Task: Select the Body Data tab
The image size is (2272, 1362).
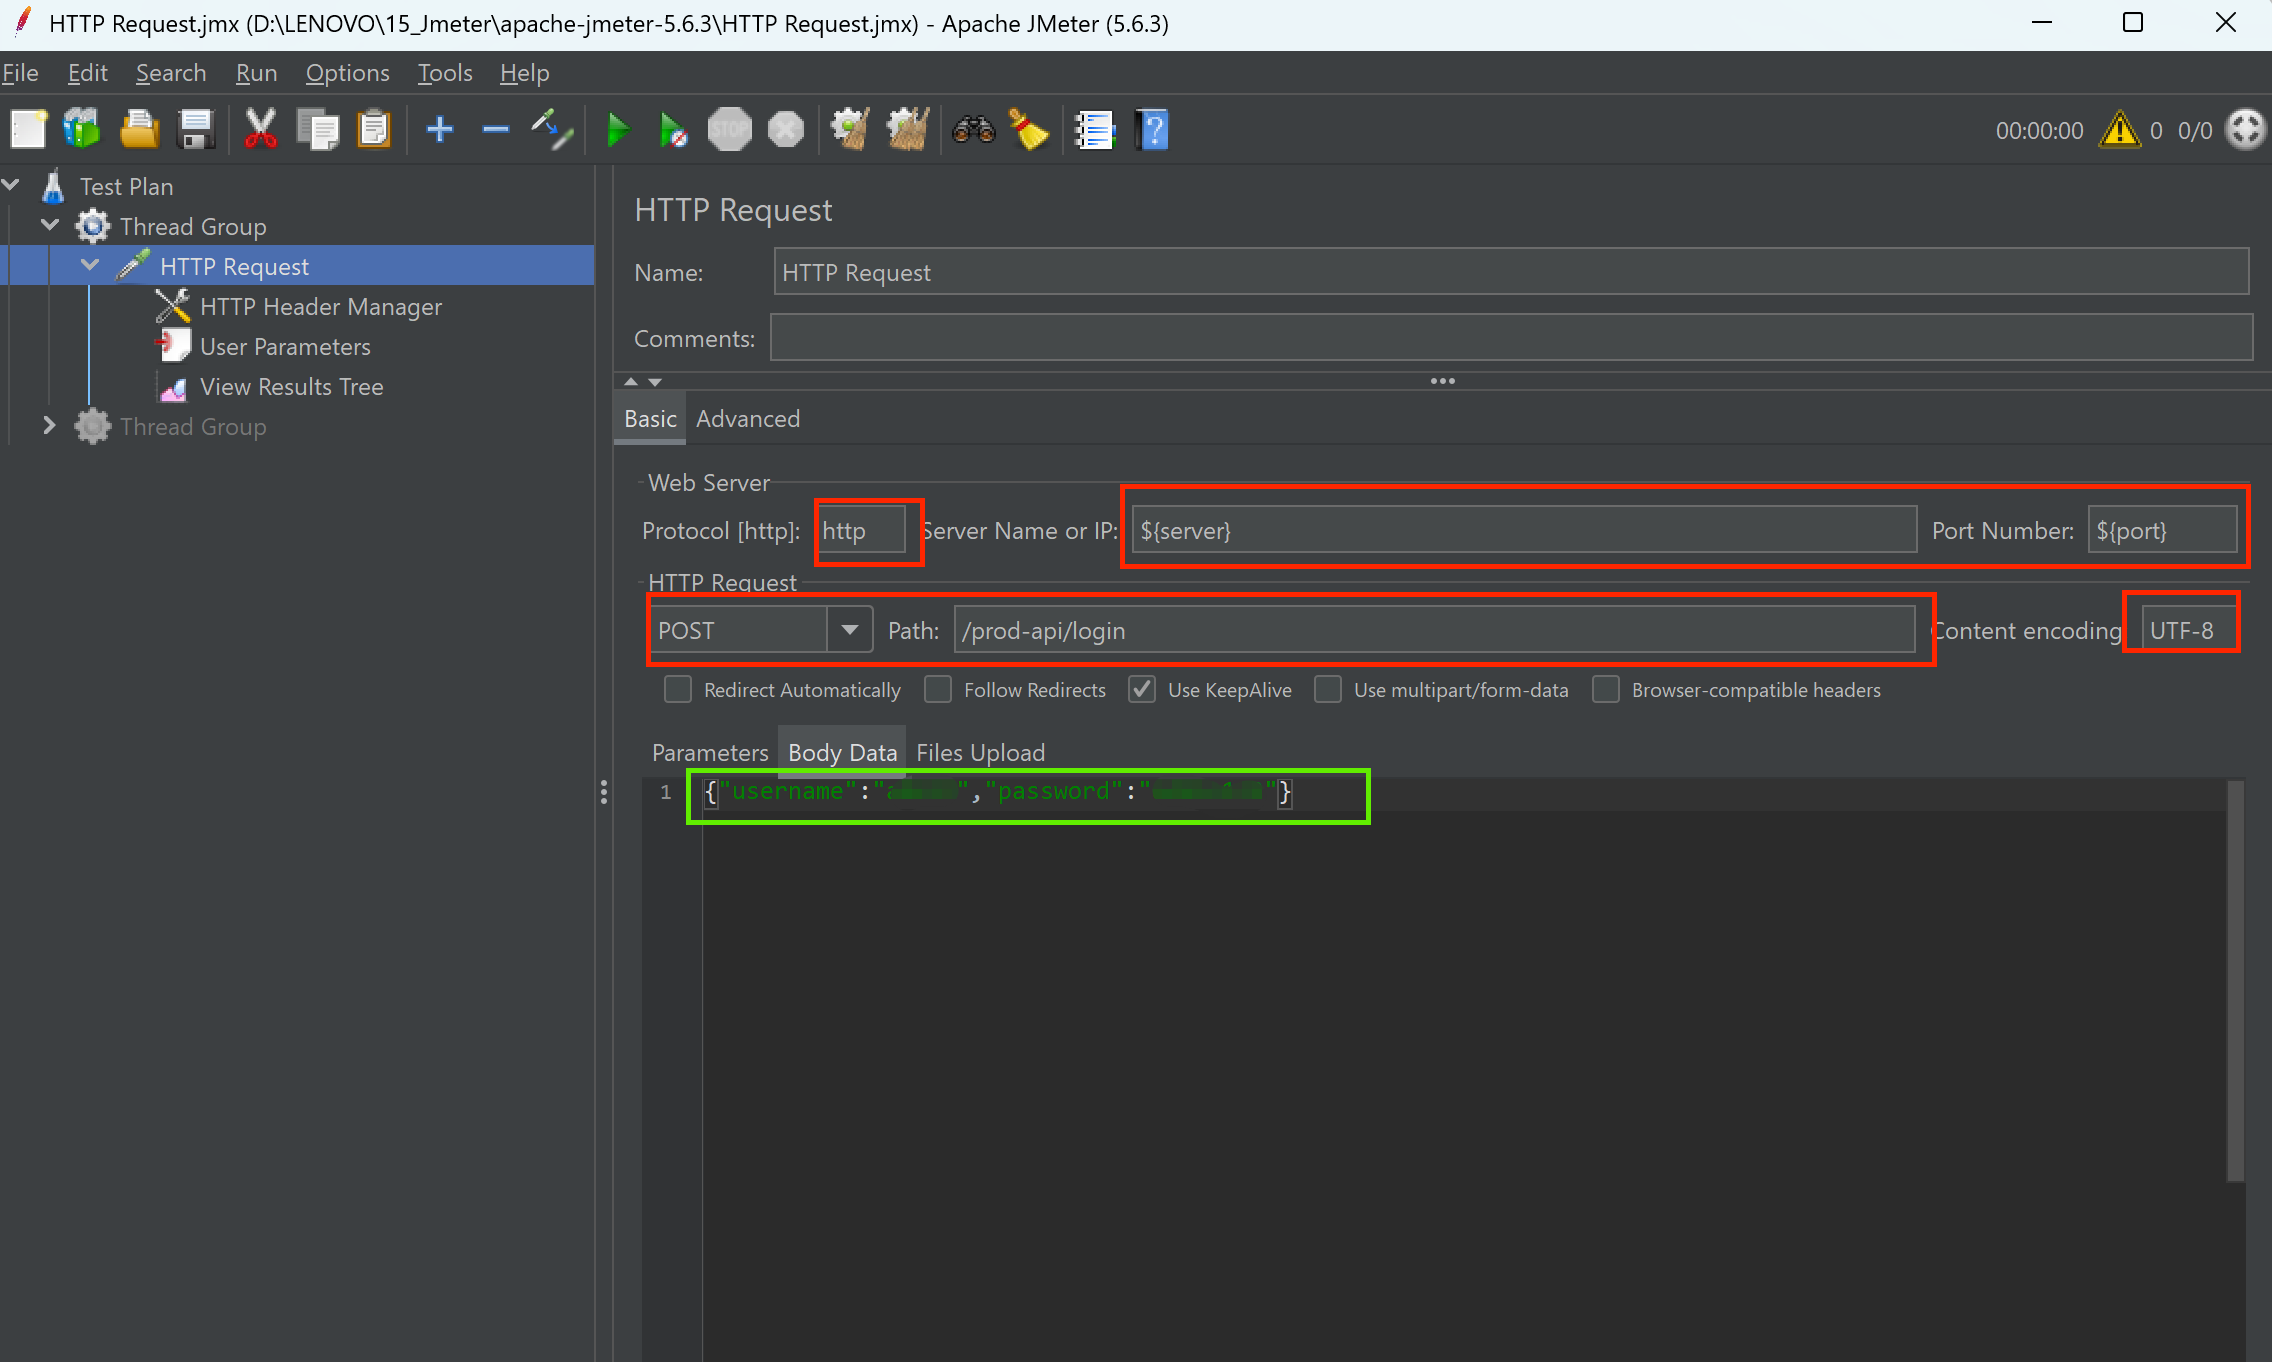Action: click(842, 753)
